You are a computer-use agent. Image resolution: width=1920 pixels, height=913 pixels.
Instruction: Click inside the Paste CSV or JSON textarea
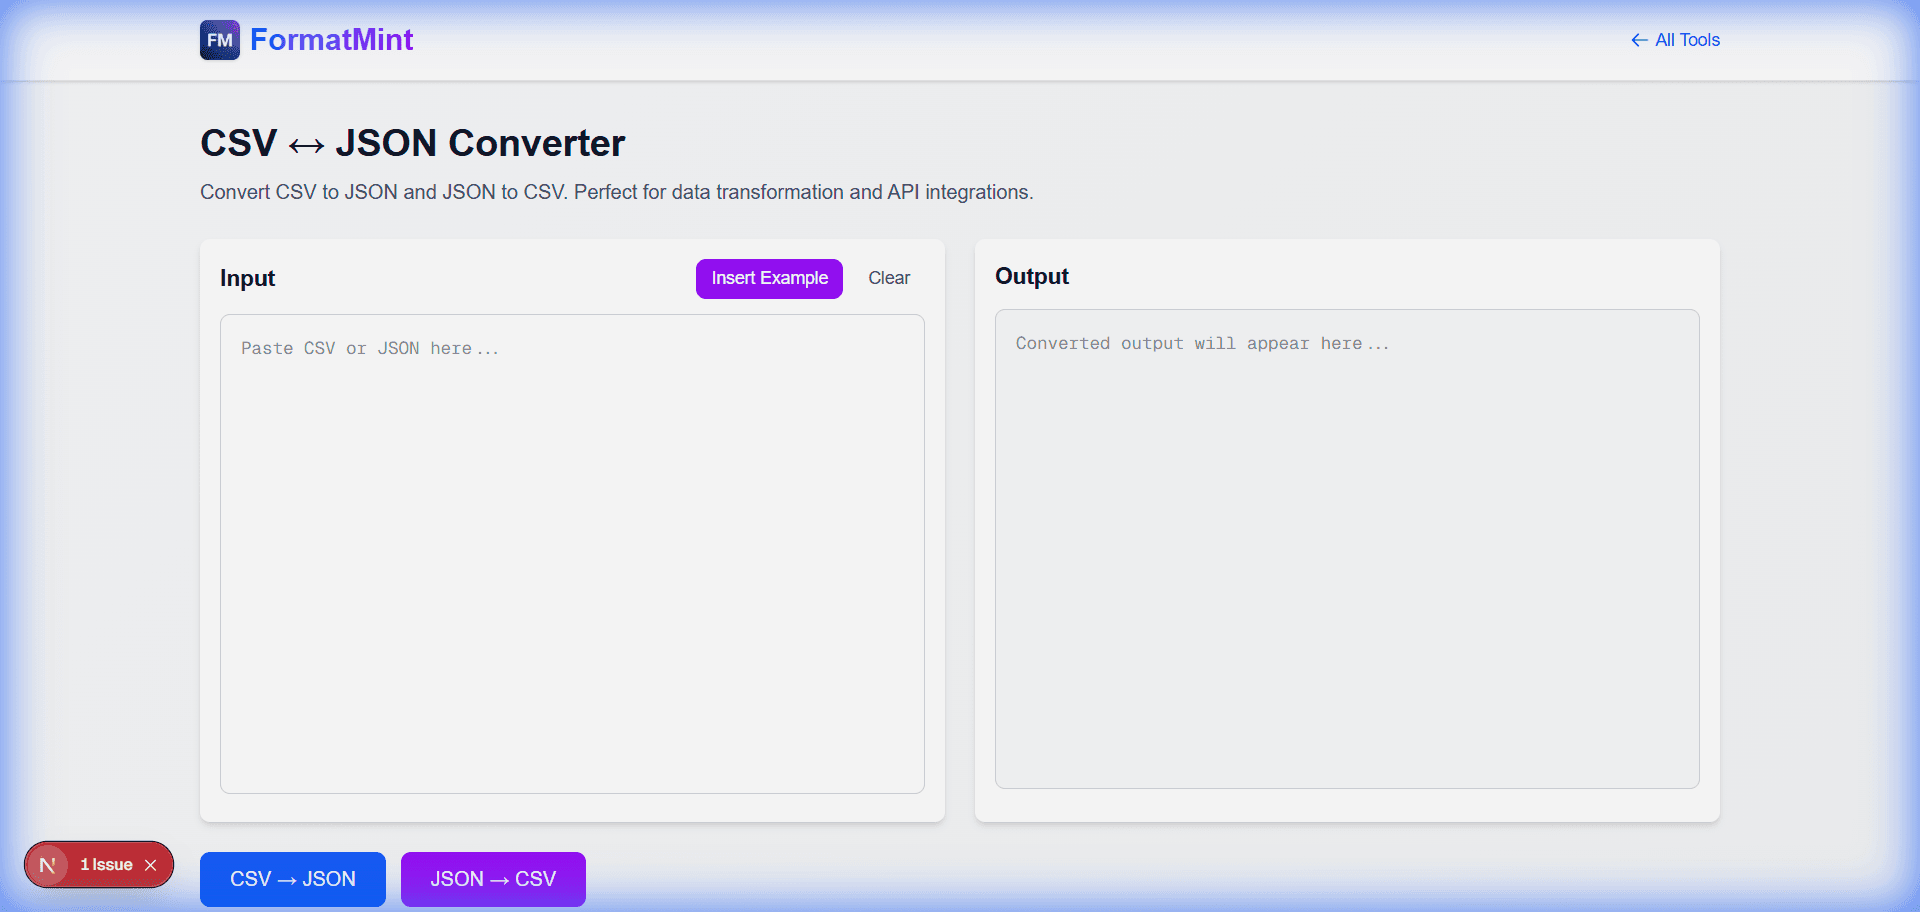tap(571, 550)
